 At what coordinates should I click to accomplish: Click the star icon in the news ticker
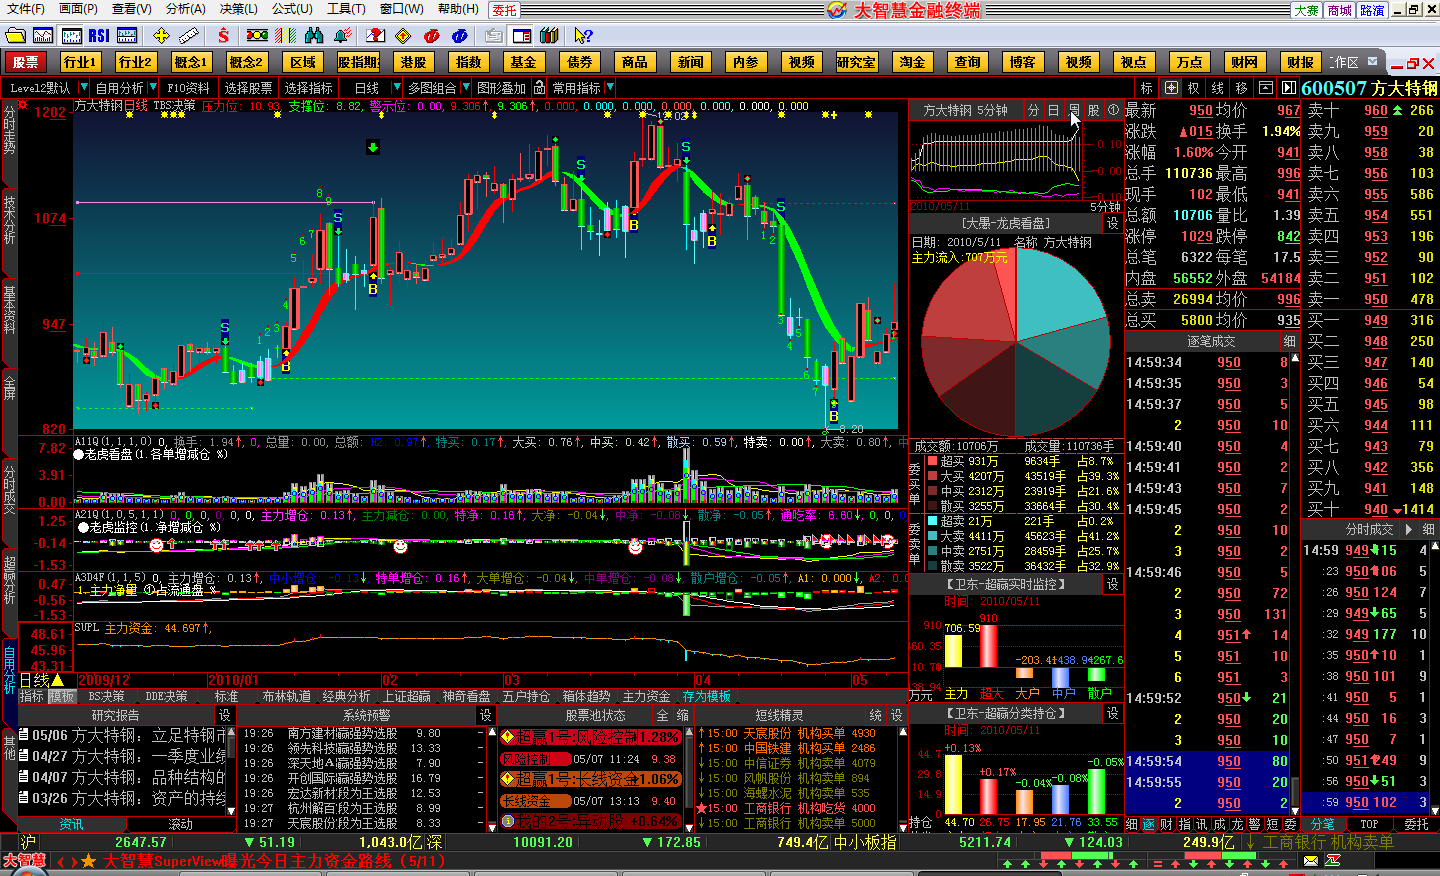click(88, 861)
